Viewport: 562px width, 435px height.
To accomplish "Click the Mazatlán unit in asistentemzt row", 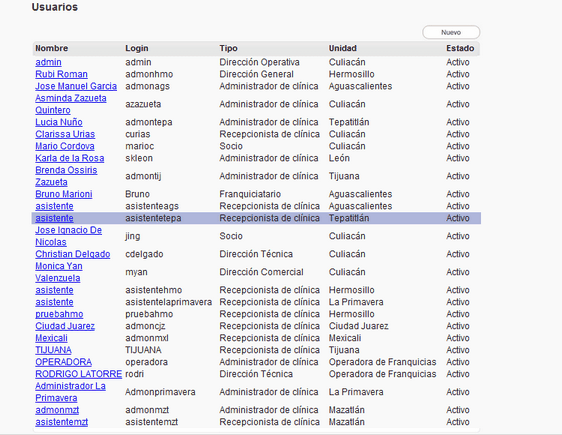I will coord(347,422).
